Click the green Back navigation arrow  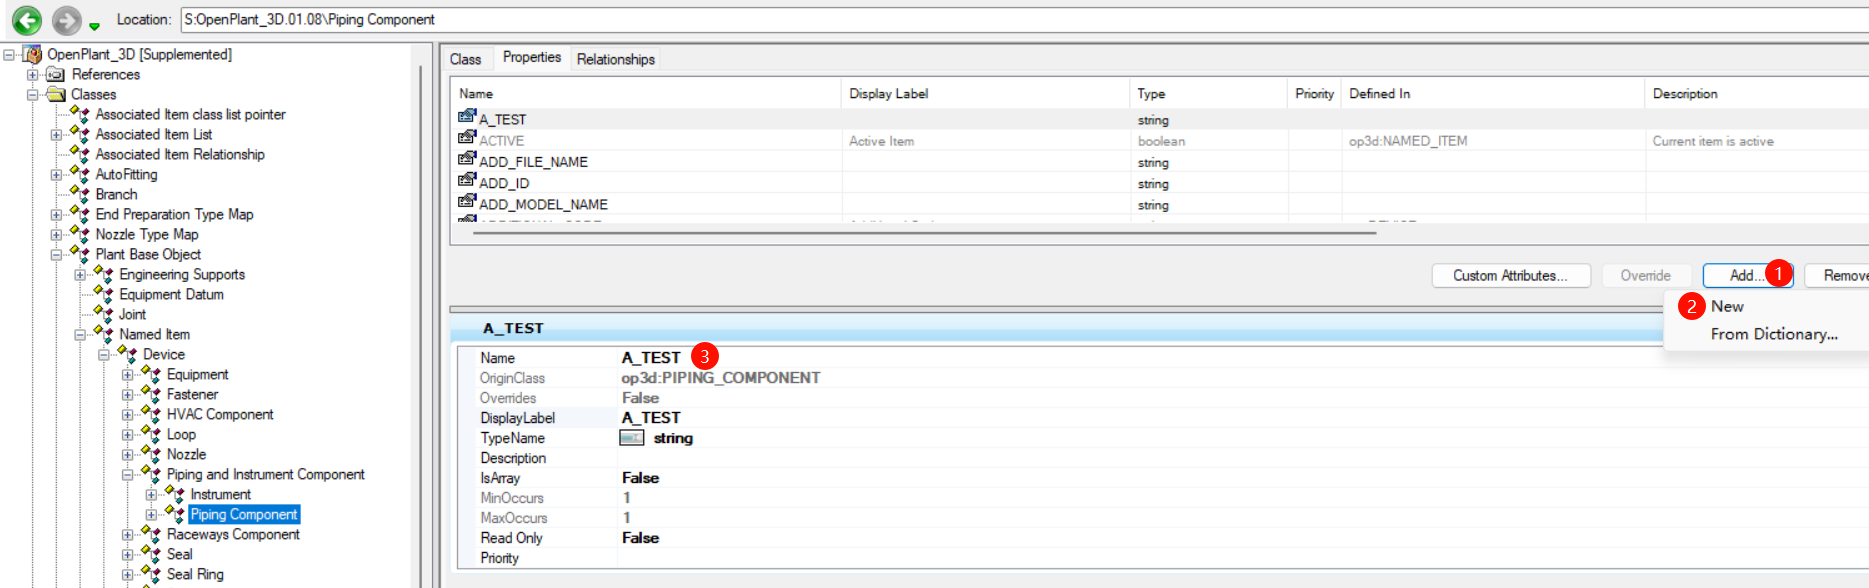click(27, 19)
